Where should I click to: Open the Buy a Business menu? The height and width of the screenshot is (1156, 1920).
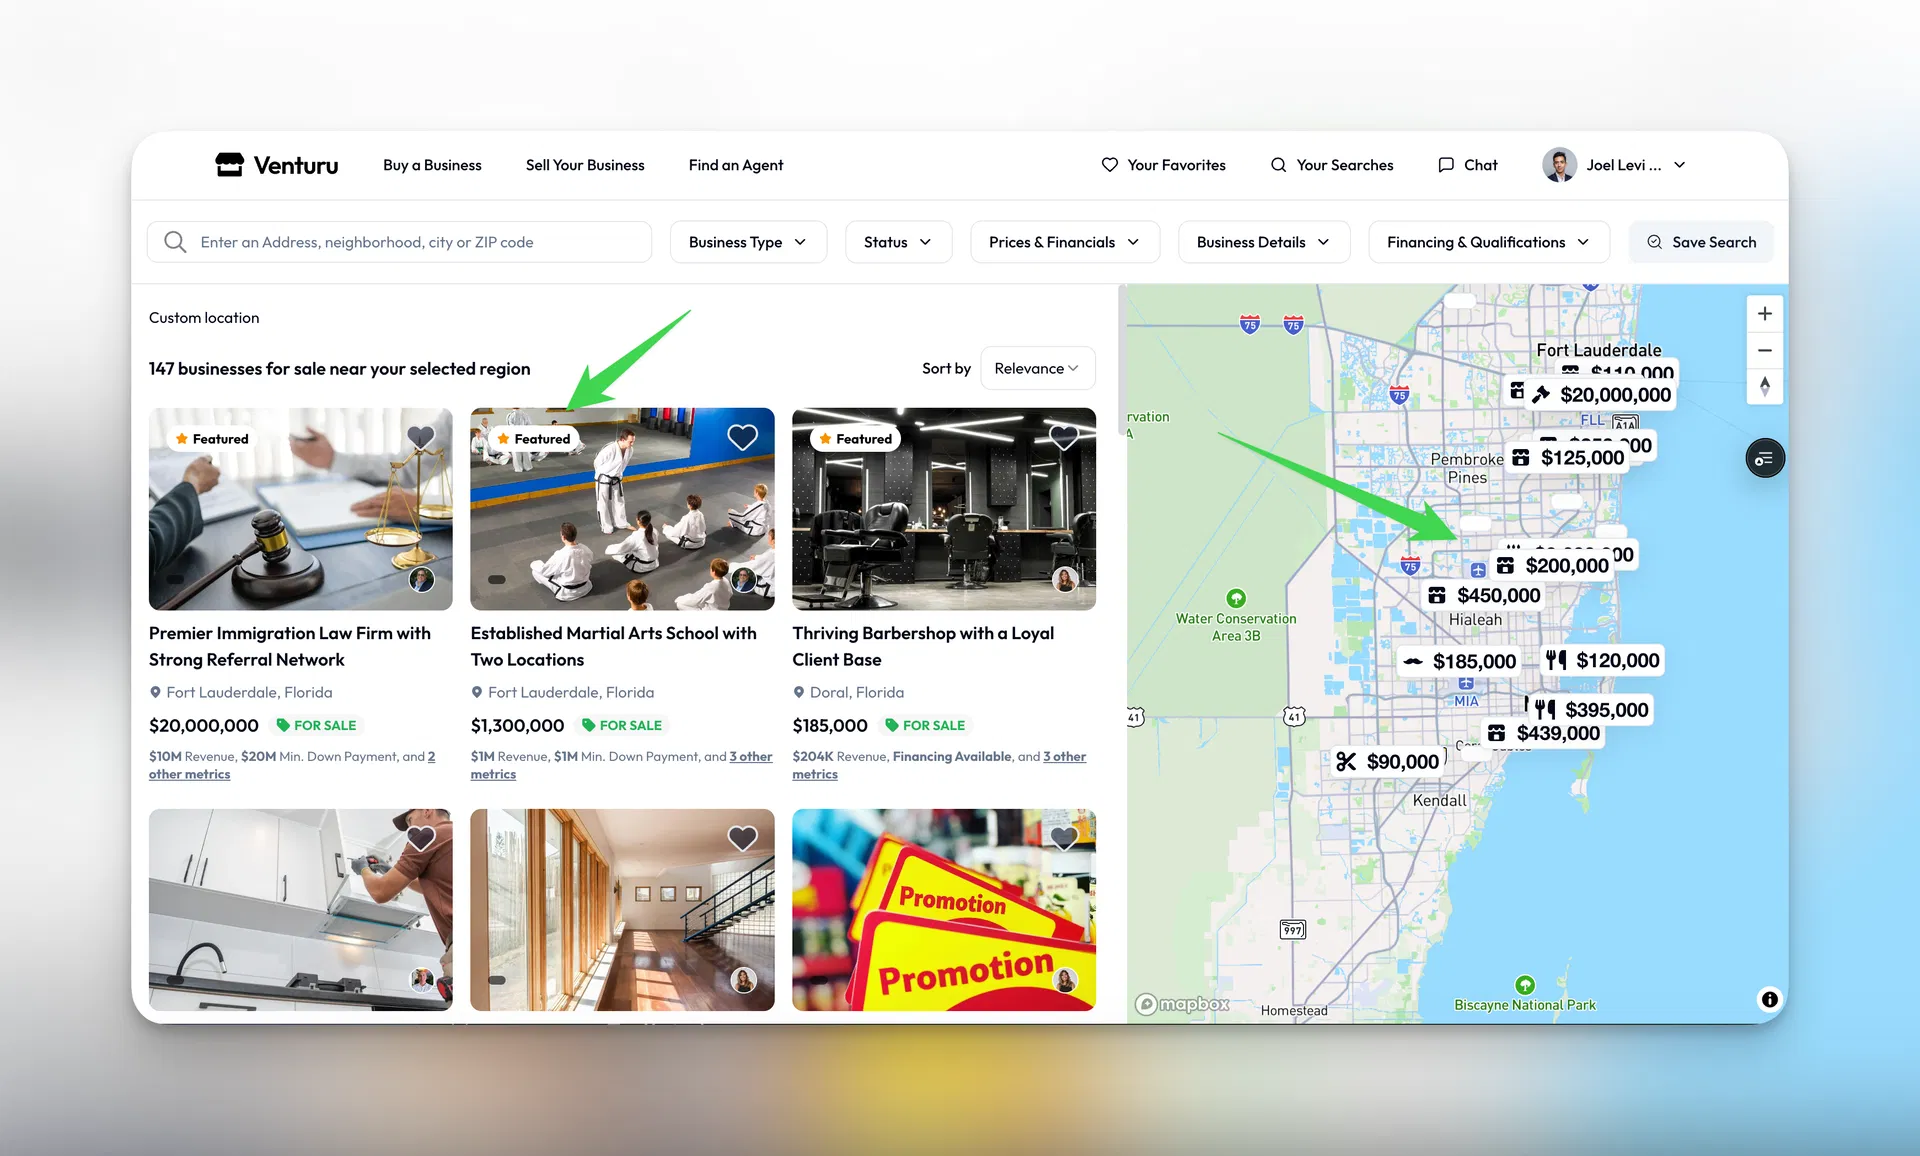pyautogui.click(x=432, y=165)
